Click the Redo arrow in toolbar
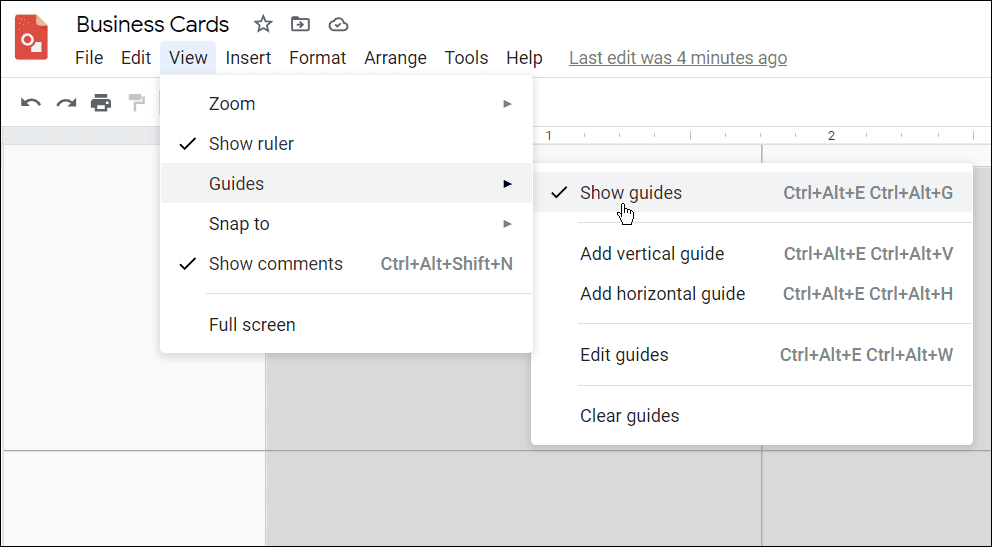This screenshot has height=547, width=992. (66, 102)
